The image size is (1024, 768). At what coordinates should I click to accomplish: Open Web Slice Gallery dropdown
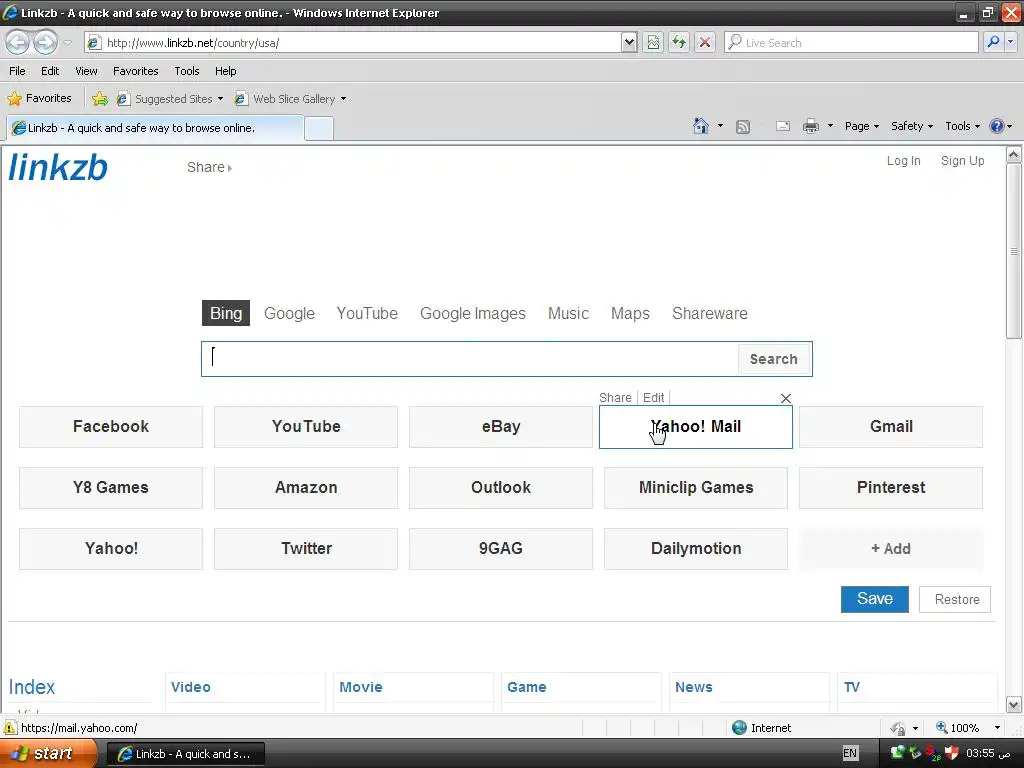[291, 99]
